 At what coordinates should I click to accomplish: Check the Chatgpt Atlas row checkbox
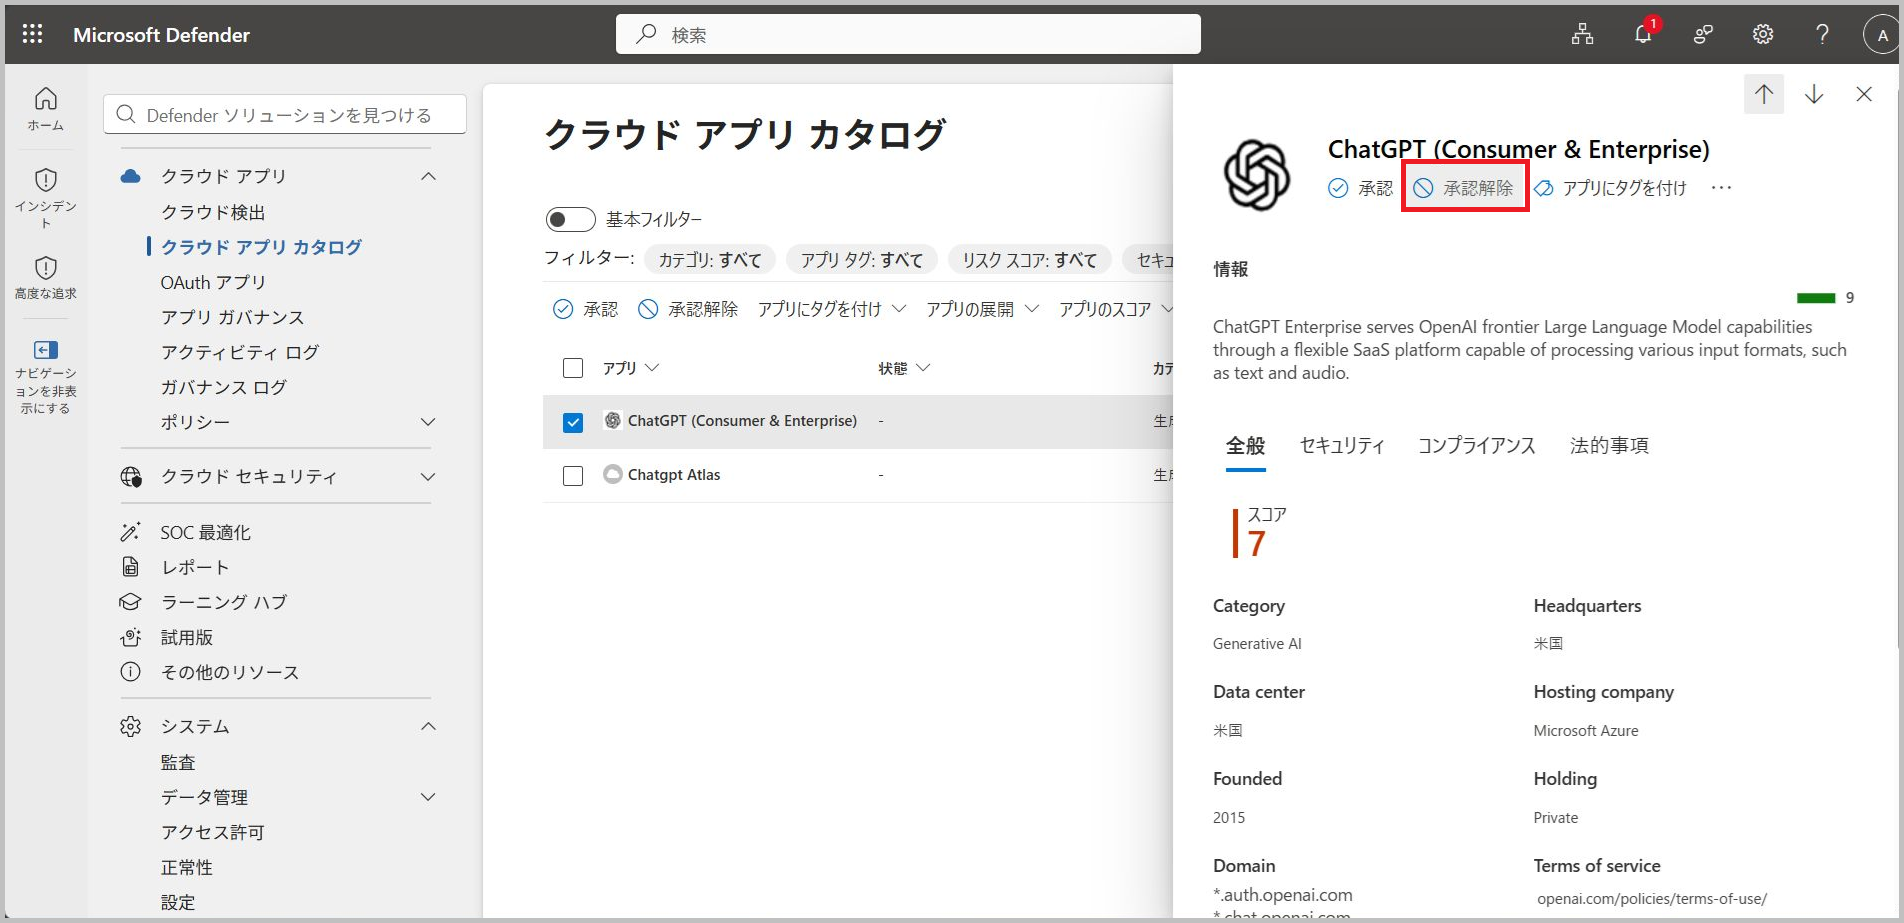[573, 476]
